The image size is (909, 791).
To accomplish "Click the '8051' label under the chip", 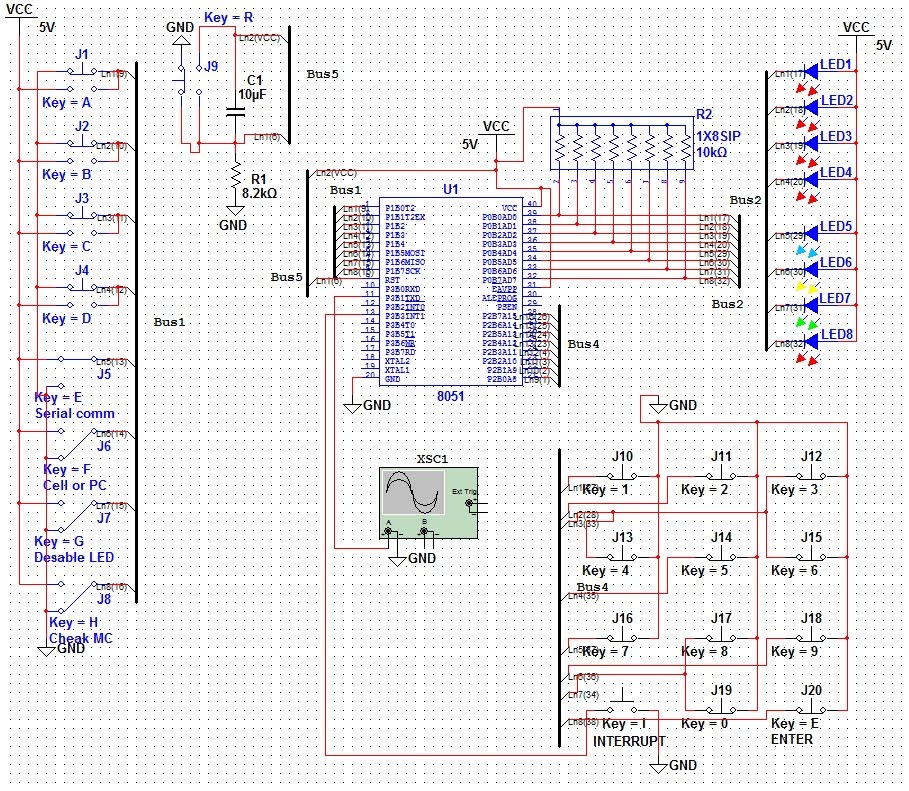I will 450,396.
